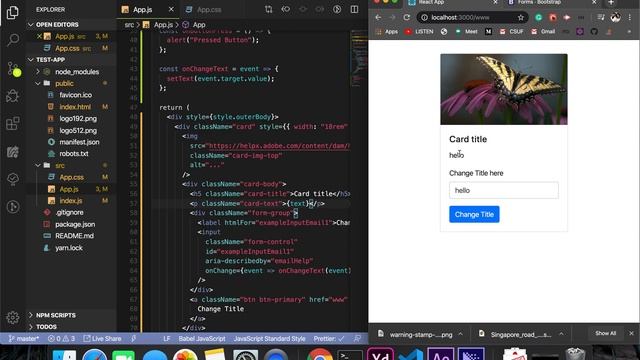Open the Explorer view in the activity bar

click(13, 13)
